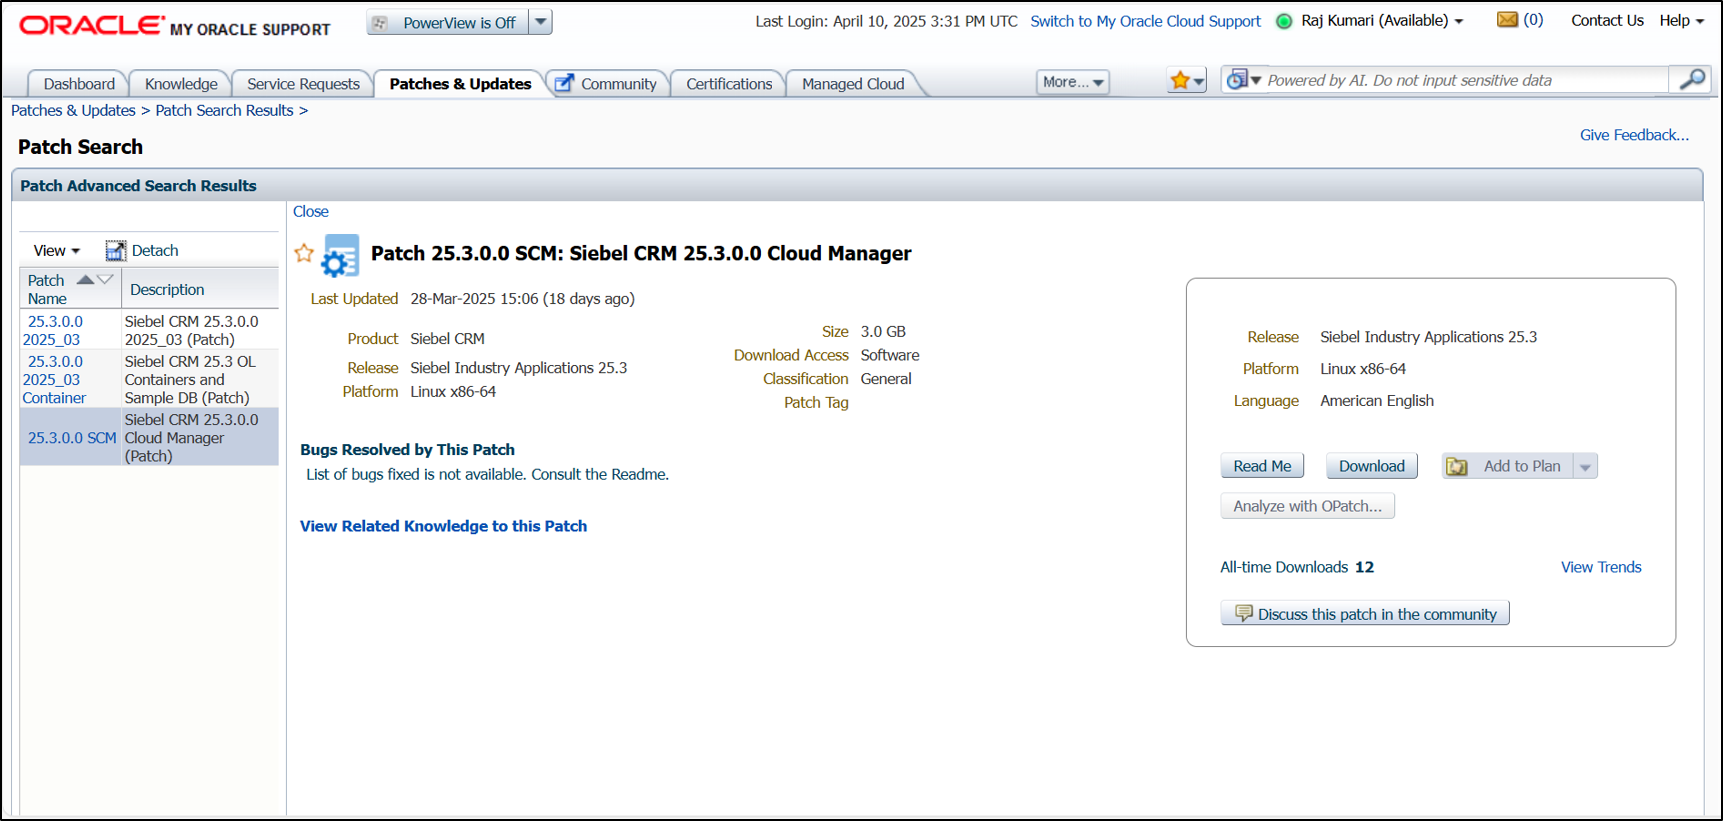Click the Oracle My Oracle Support logo
Screen dimensions: 1723x821
(175, 26)
